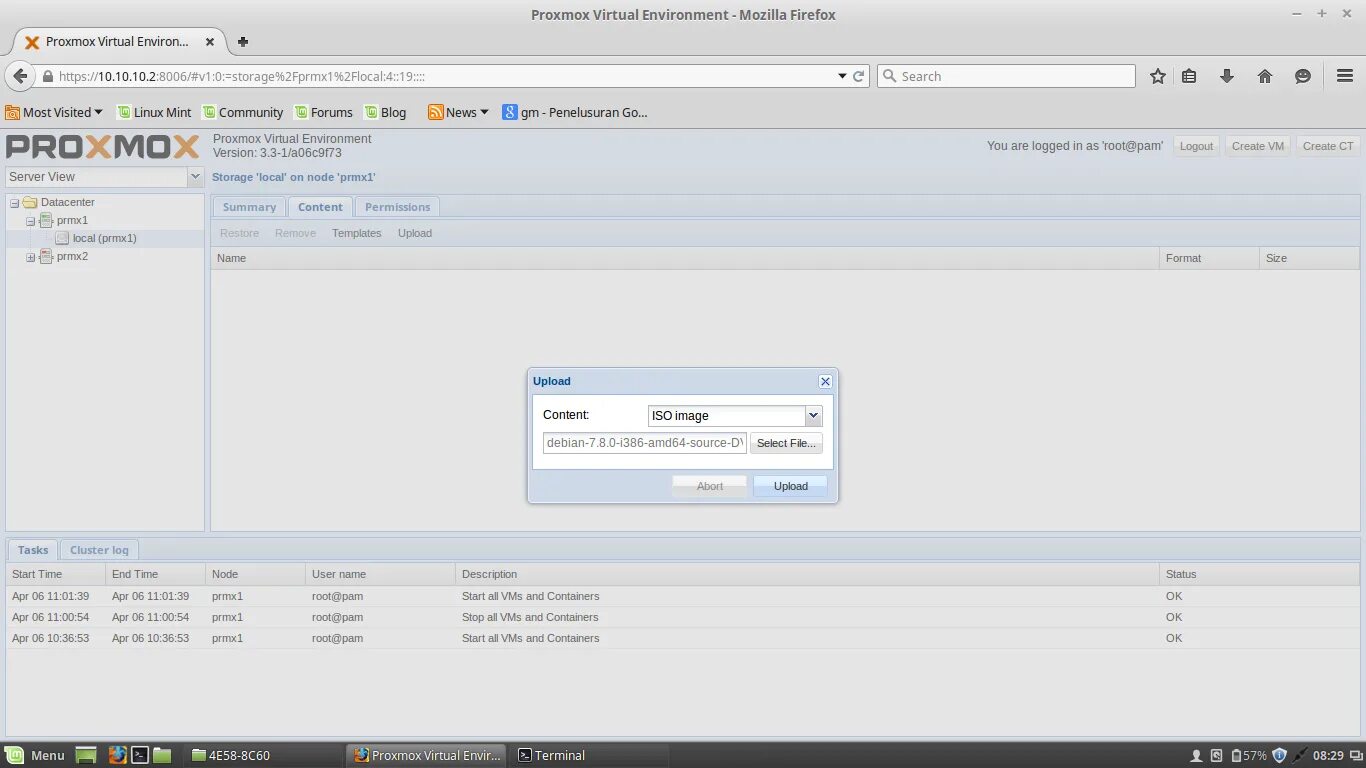Click the Proxmox logo
Viewport: 1366px width, 768px height.
[x=103, y=147]
